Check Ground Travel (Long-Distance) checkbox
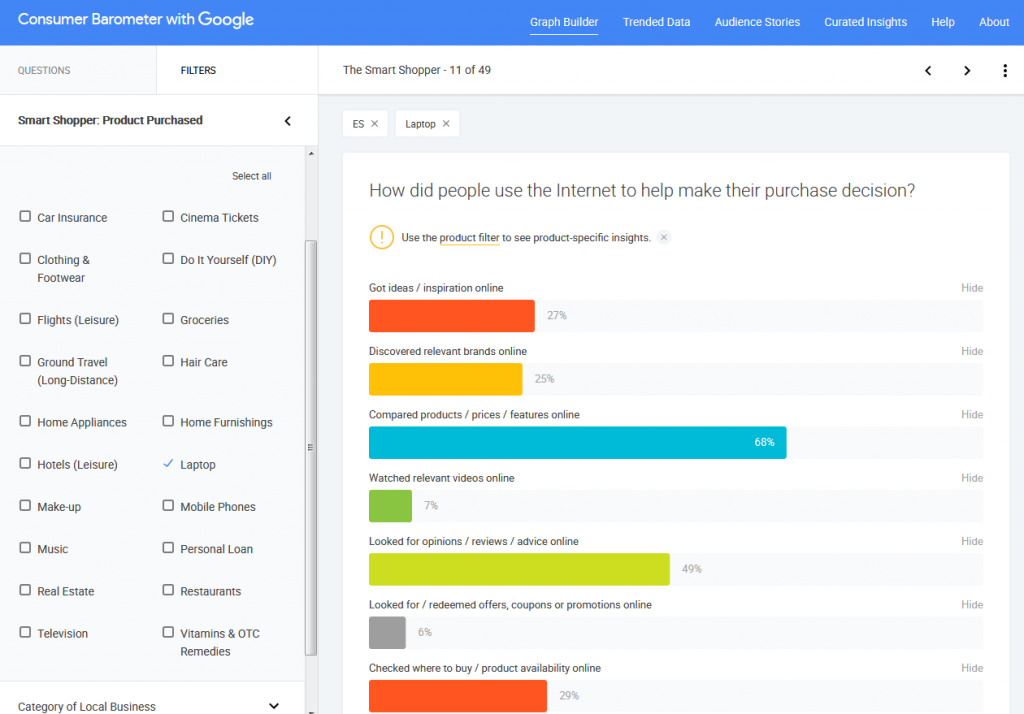Screen dimensions: 1024x714 pyautogui.click(x=25, y=361)
